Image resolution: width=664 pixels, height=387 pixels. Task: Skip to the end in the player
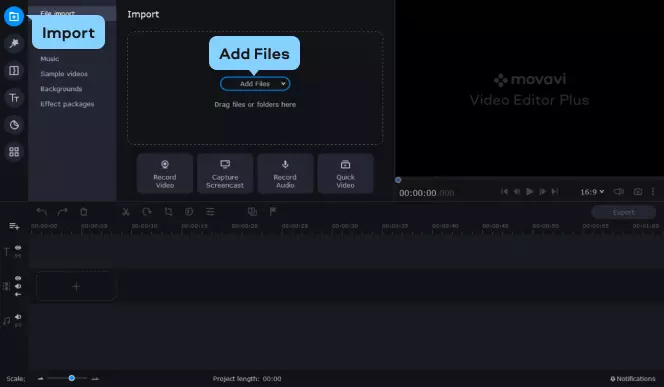click(x=555, y=192)
